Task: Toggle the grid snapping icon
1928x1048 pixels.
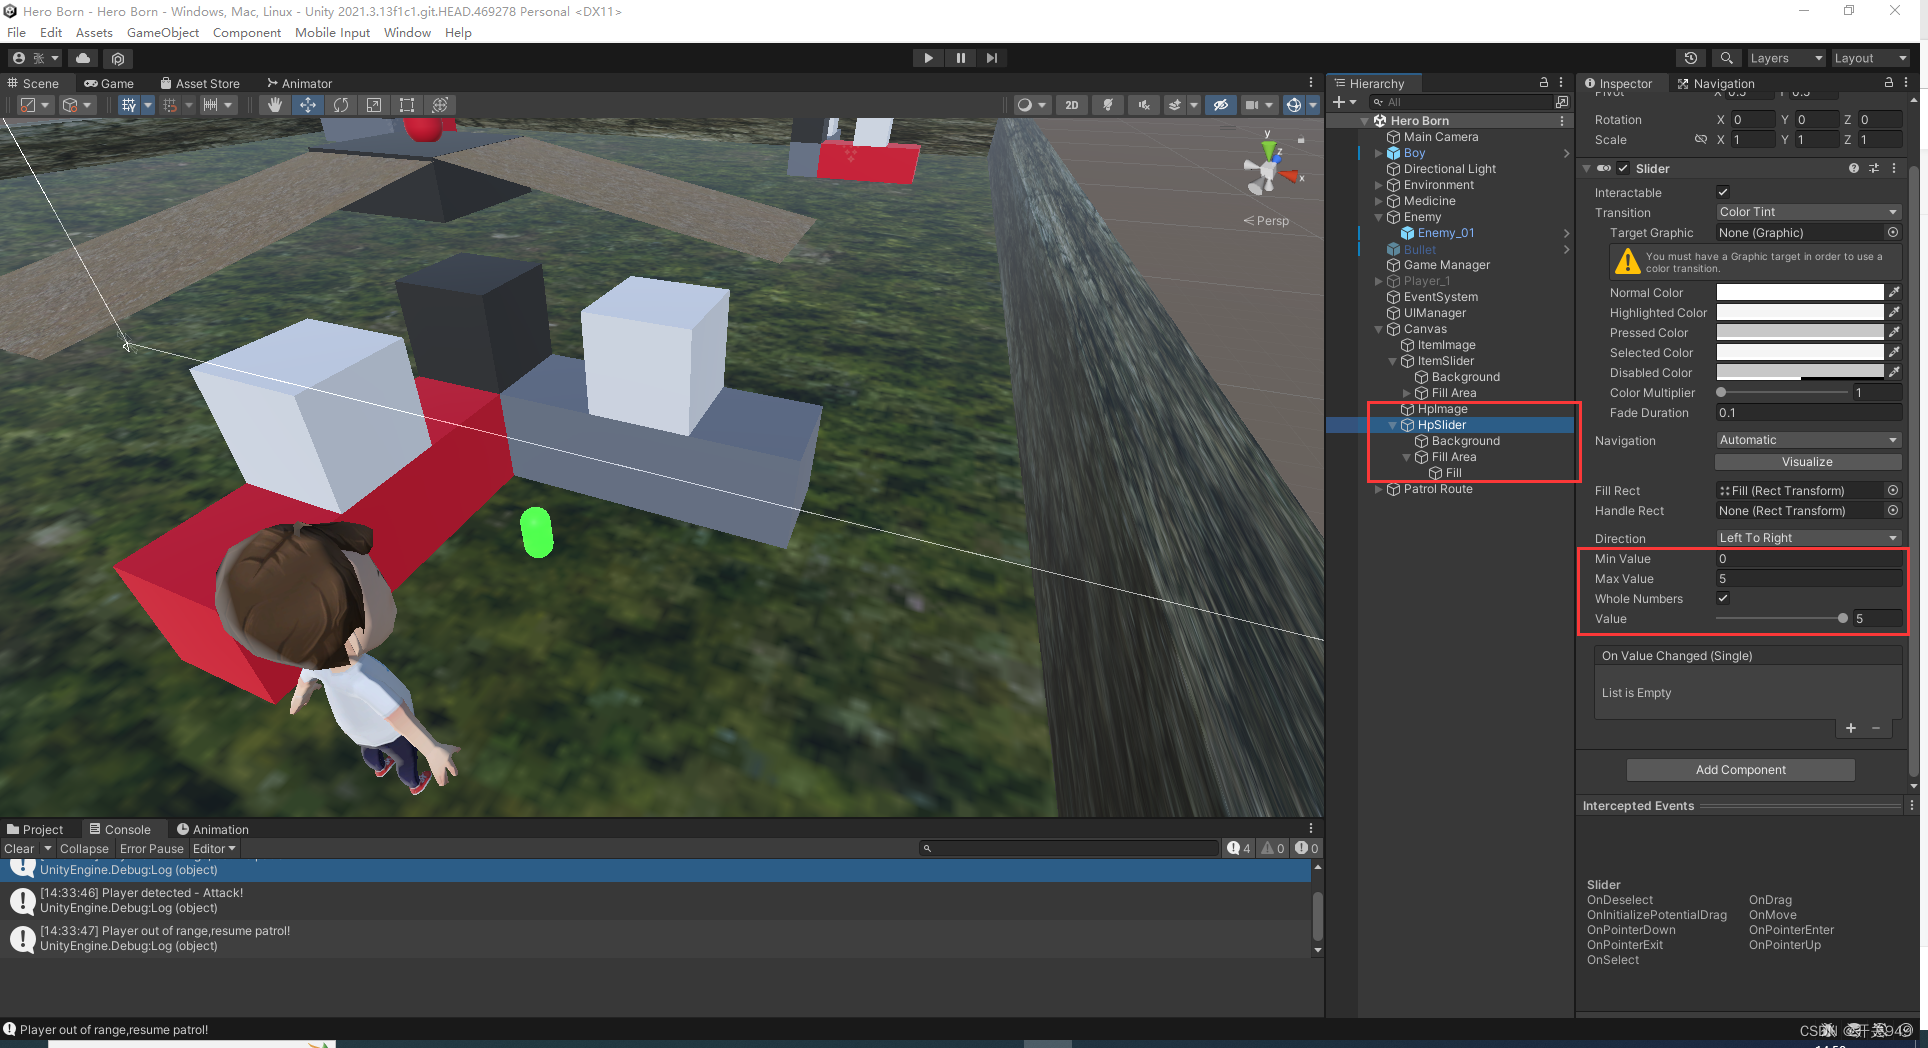Action: pos(170,105)
